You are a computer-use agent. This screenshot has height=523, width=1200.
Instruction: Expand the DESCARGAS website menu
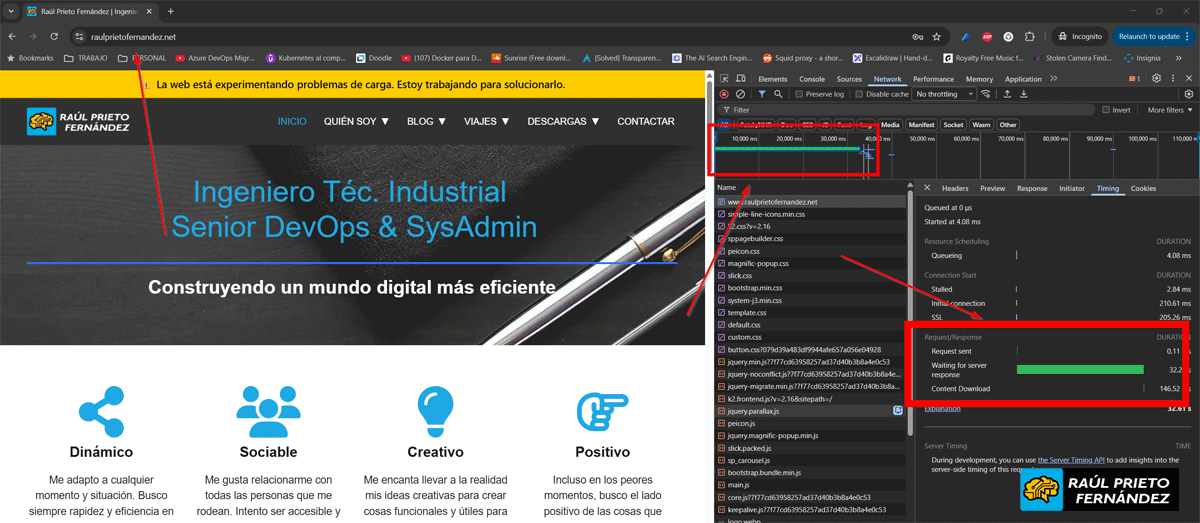[x=563, y=122]
